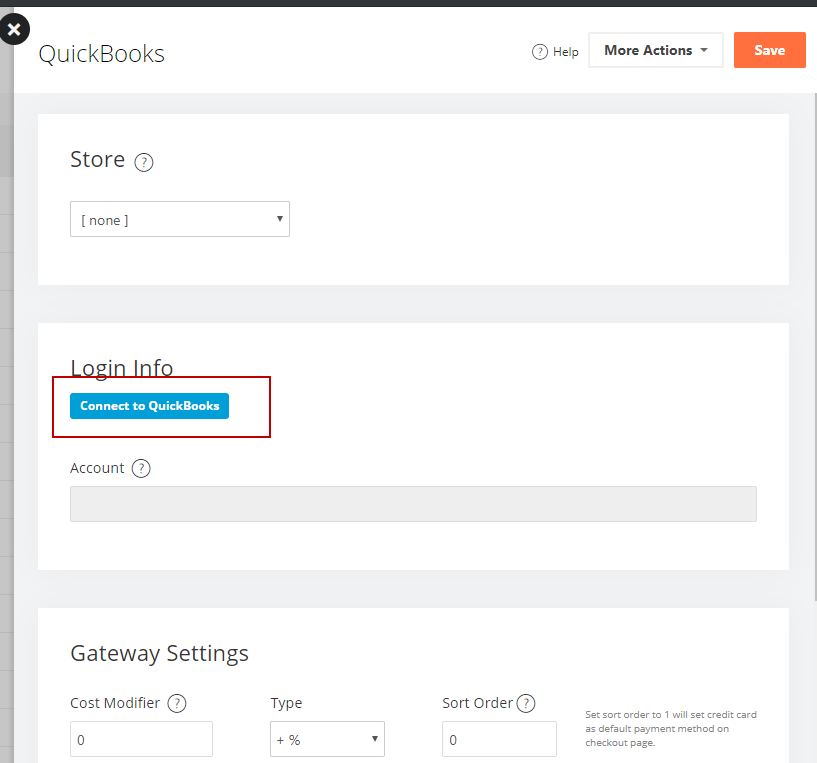Click the Account help question mark icon

[x=141, y=468]
